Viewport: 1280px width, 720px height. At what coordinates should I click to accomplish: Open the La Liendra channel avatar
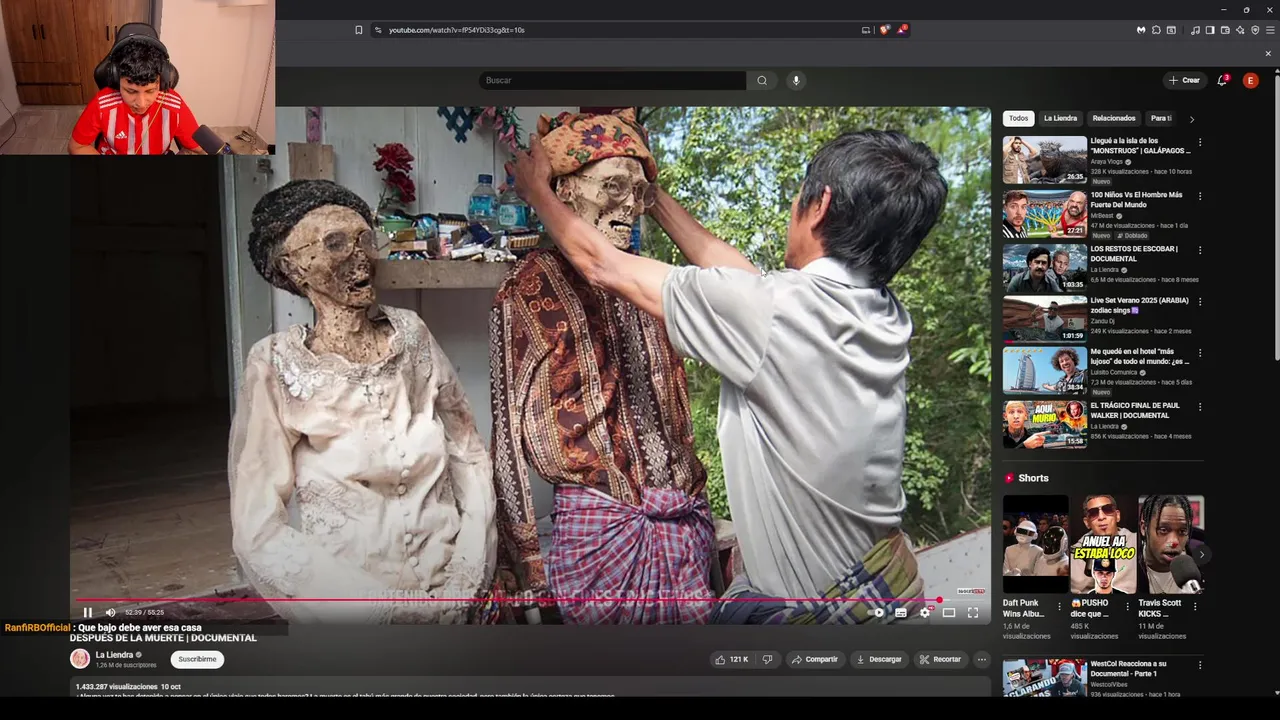pyautogui.click(x=80, y=659)
